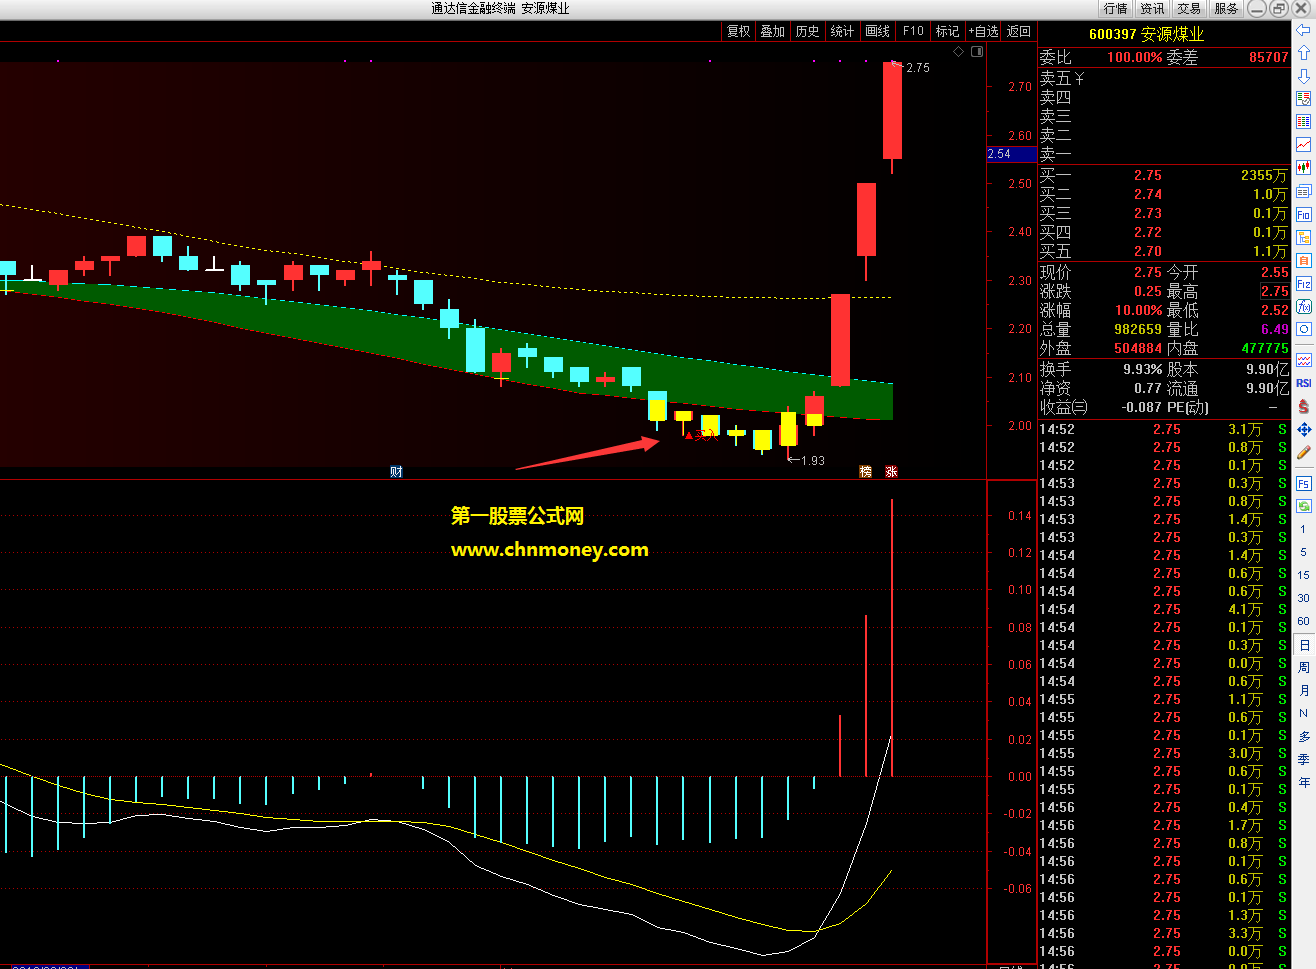Screen dimensions: 1316x969
Task: Select the 多 multi-period view
Action: (x=1304, y=736)
